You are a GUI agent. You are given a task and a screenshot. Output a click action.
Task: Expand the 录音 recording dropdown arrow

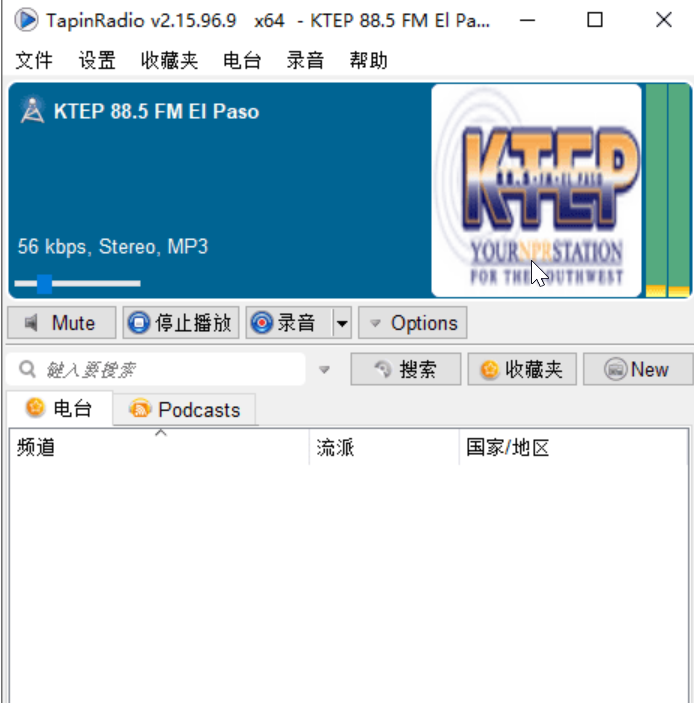(x=342, y=323)
